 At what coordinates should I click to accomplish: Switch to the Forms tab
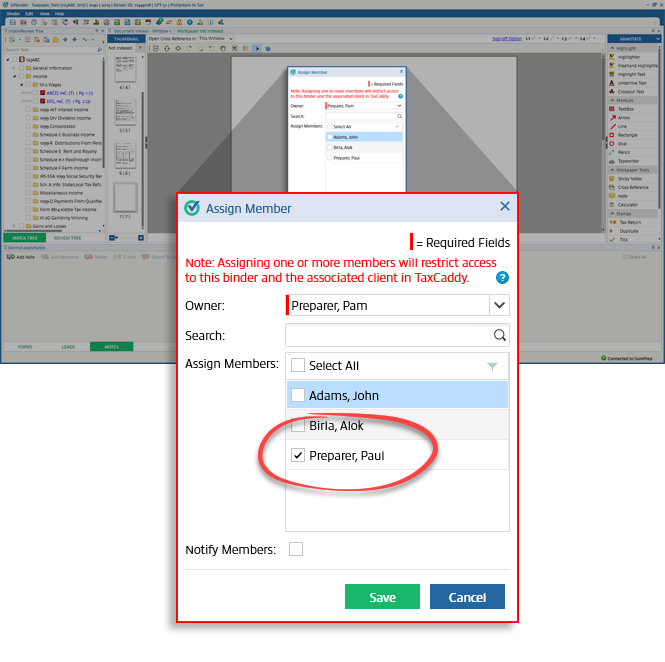(25, 347)
